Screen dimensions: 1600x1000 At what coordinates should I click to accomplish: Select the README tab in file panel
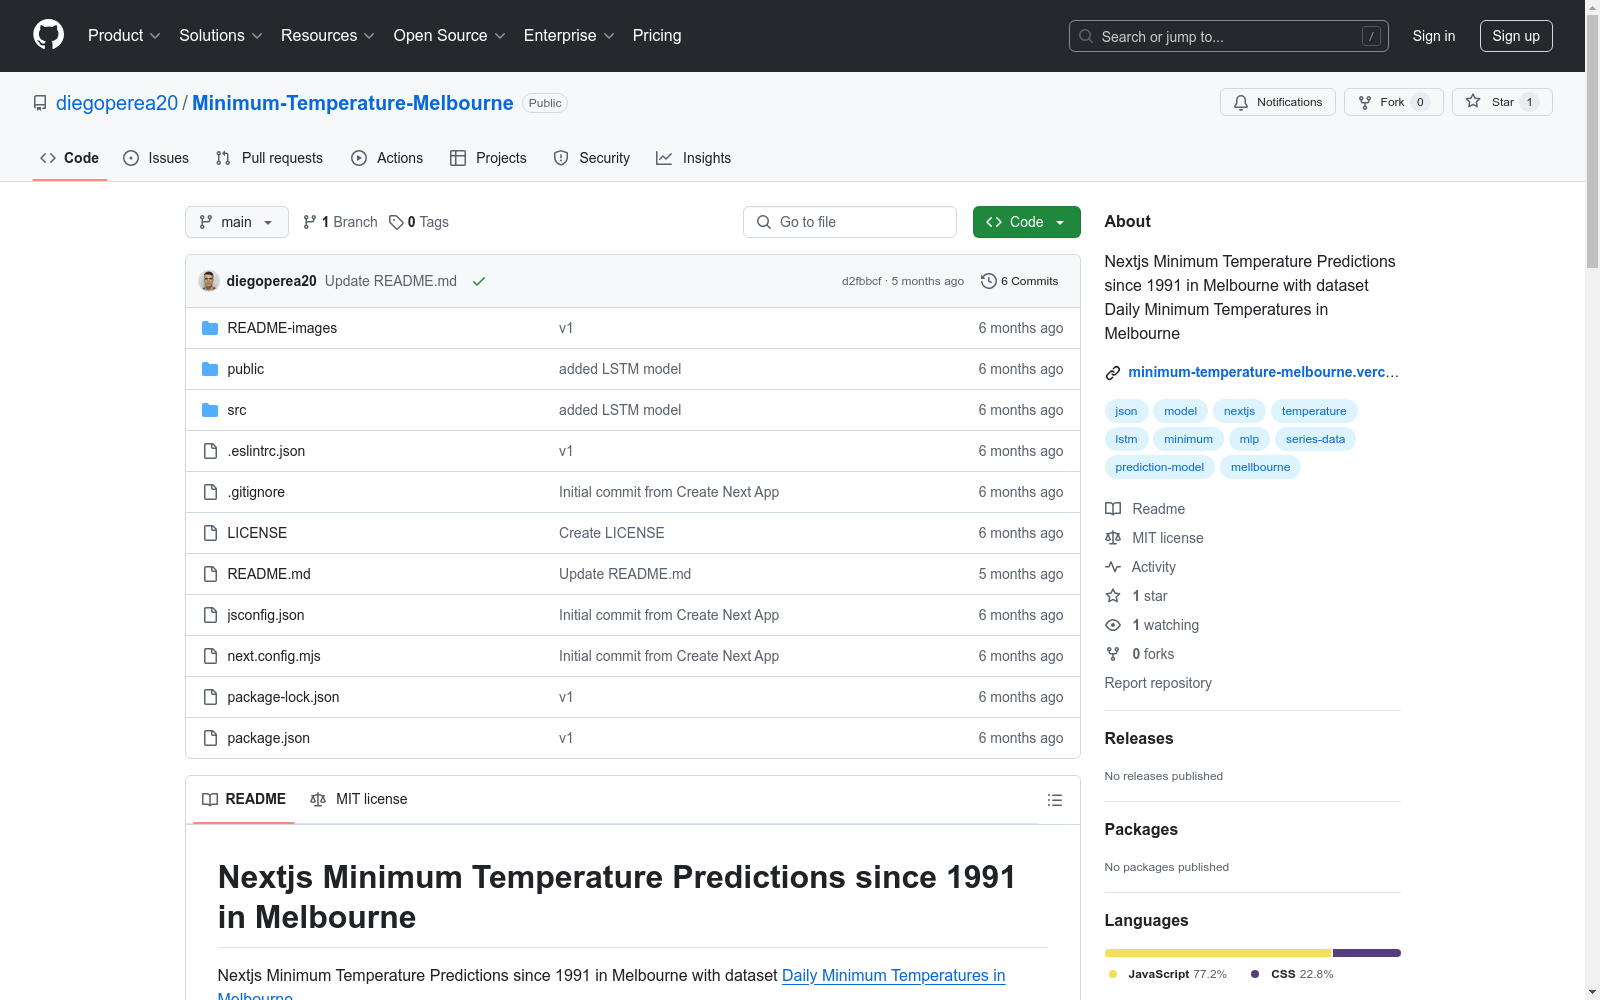tap(244, 799)
